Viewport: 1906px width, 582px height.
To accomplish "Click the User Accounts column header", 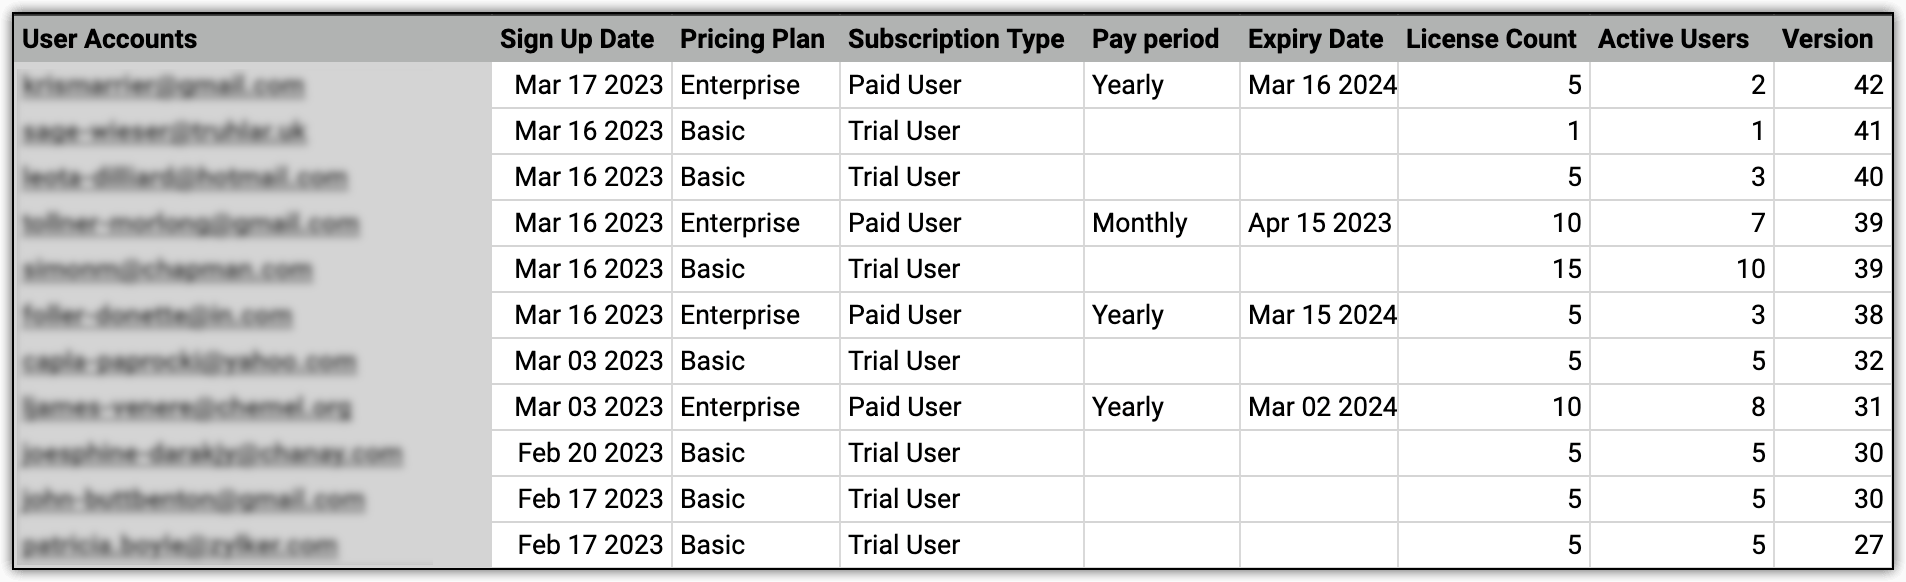I will tap(110, 39).
